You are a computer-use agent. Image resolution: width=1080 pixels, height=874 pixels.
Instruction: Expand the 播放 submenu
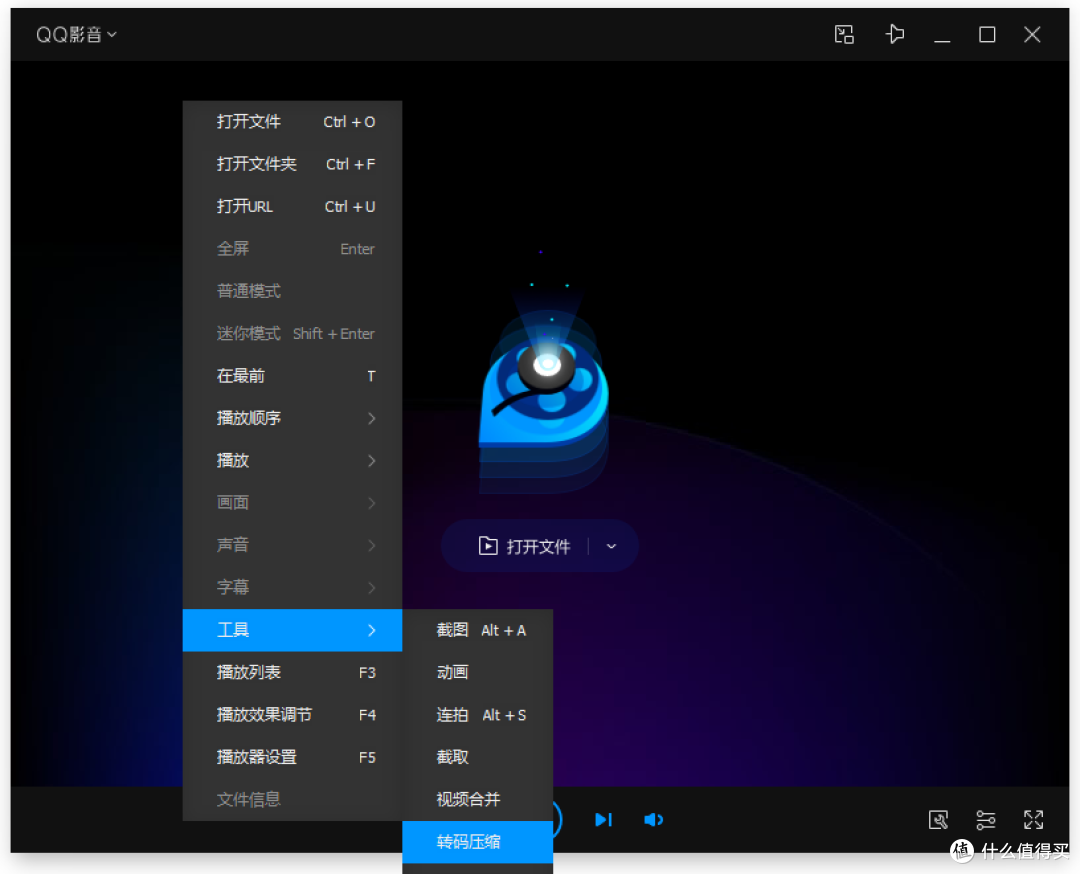(x=292, y=461)
